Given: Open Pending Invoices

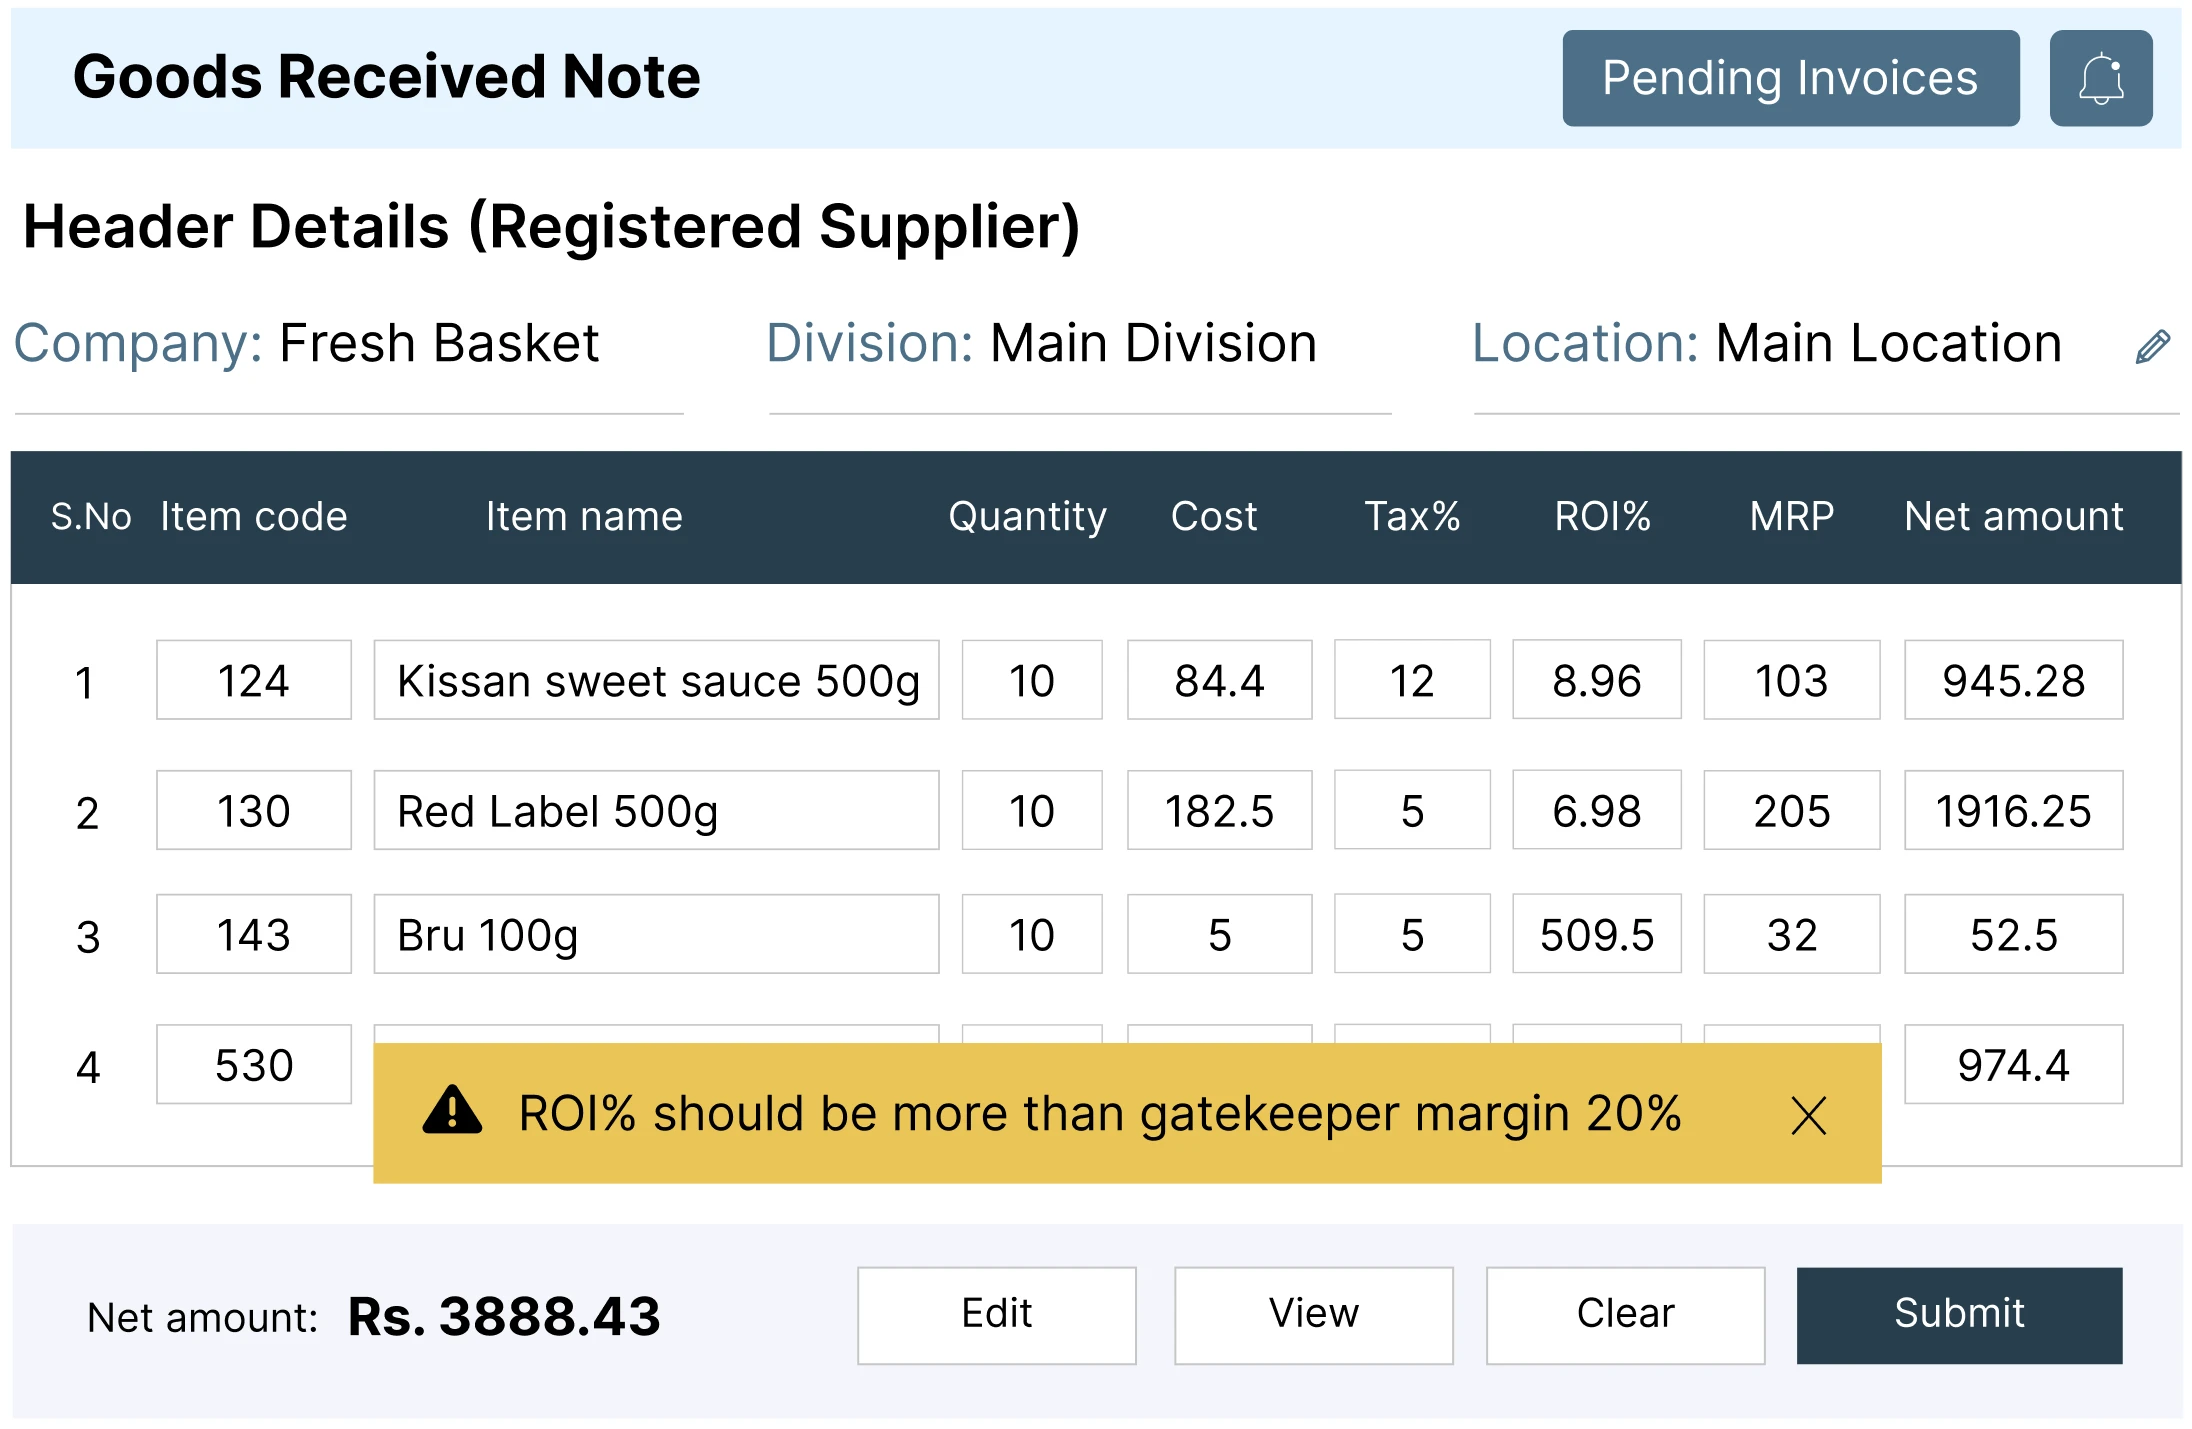Looking at the screenshot, I should 1790,78.
